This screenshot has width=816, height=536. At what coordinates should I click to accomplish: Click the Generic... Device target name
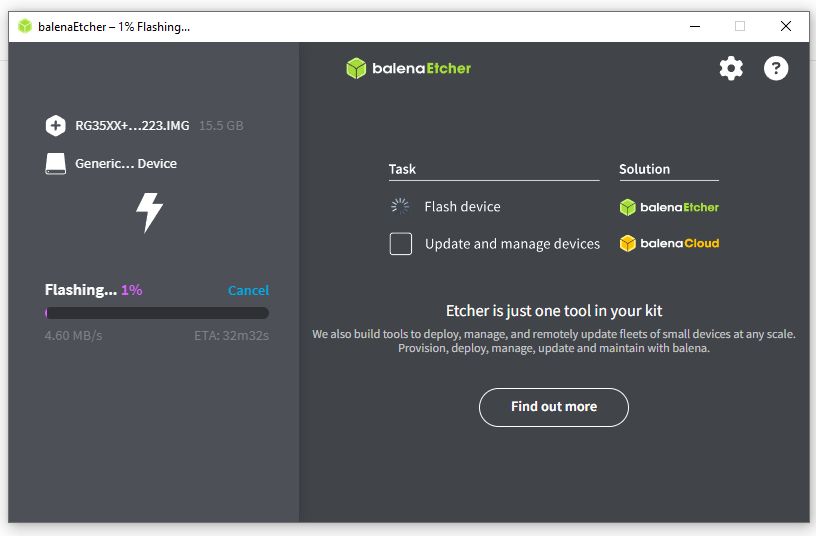126,163
